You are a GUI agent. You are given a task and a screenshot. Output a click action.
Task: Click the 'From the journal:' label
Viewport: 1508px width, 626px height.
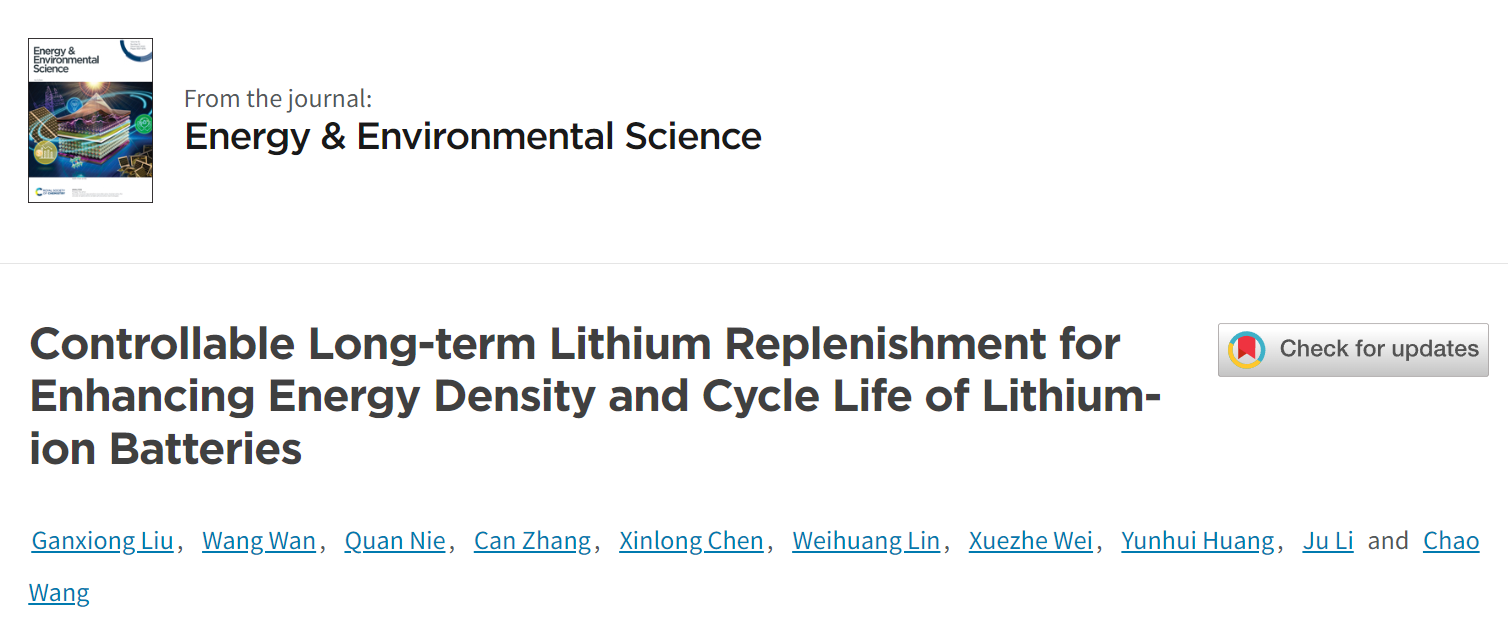pyautogui.click(x=278, y=99)
